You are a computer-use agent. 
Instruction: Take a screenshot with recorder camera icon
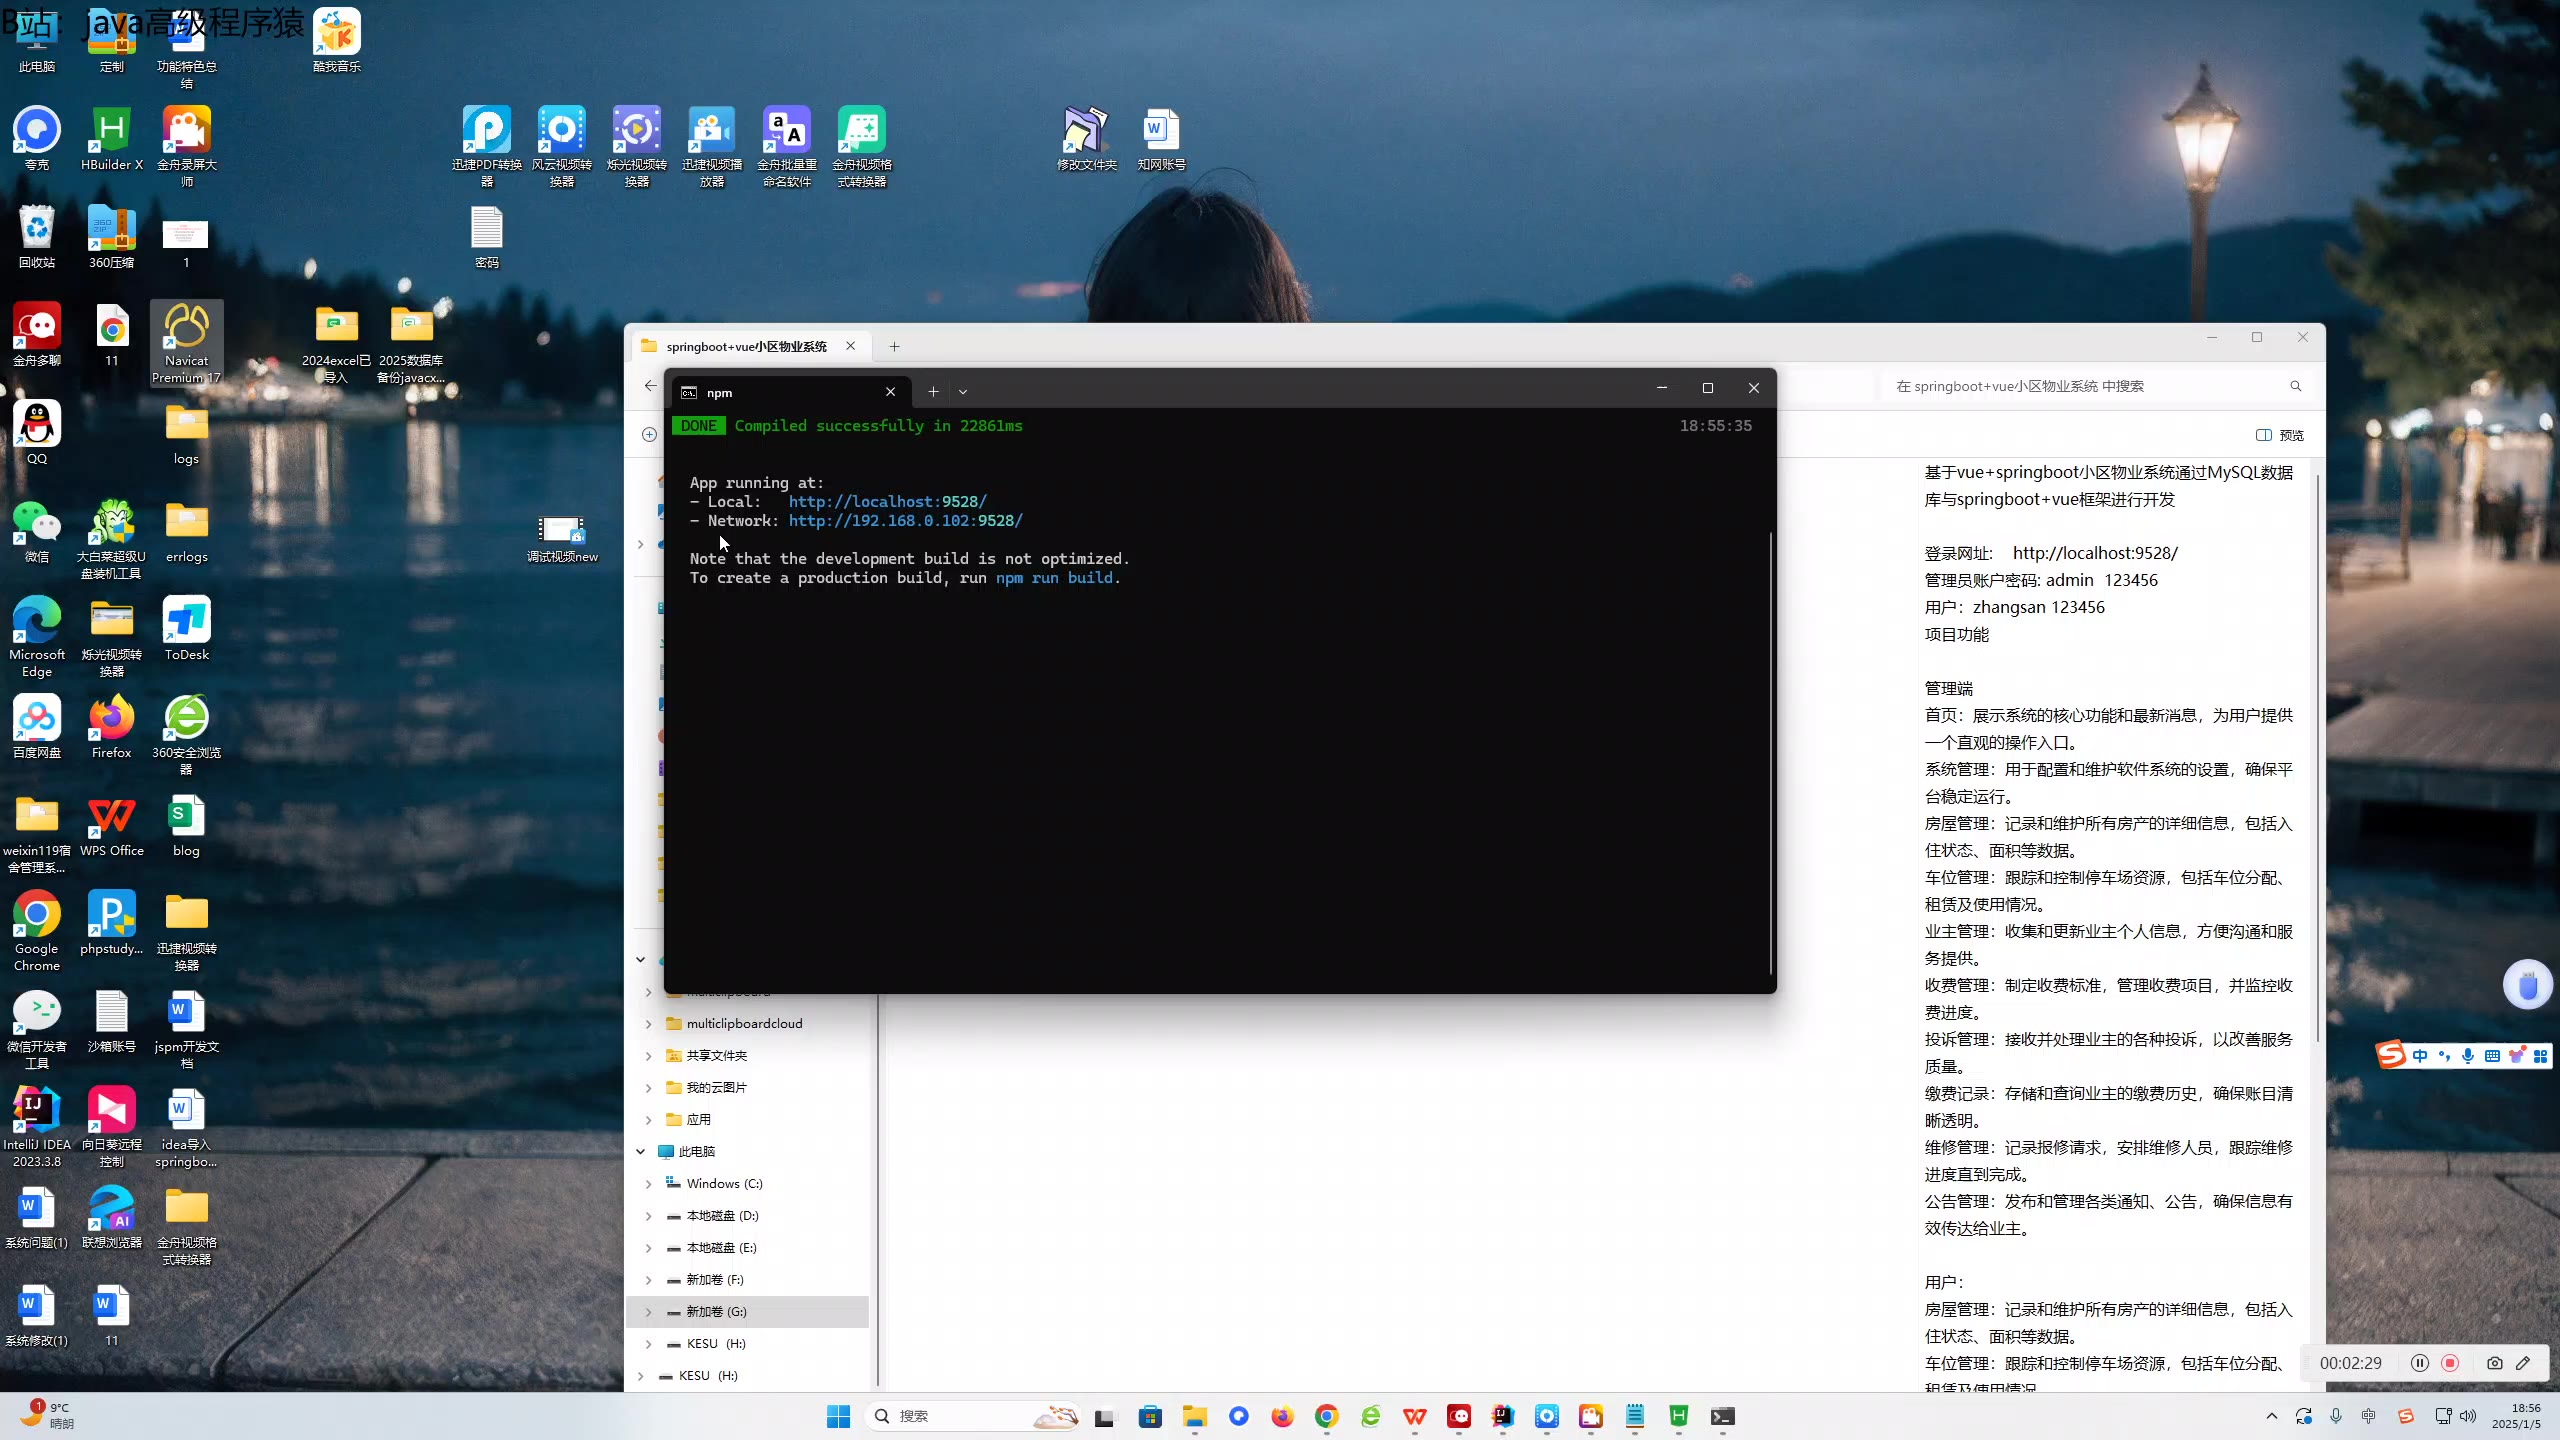click(x=2494, y=1363)
